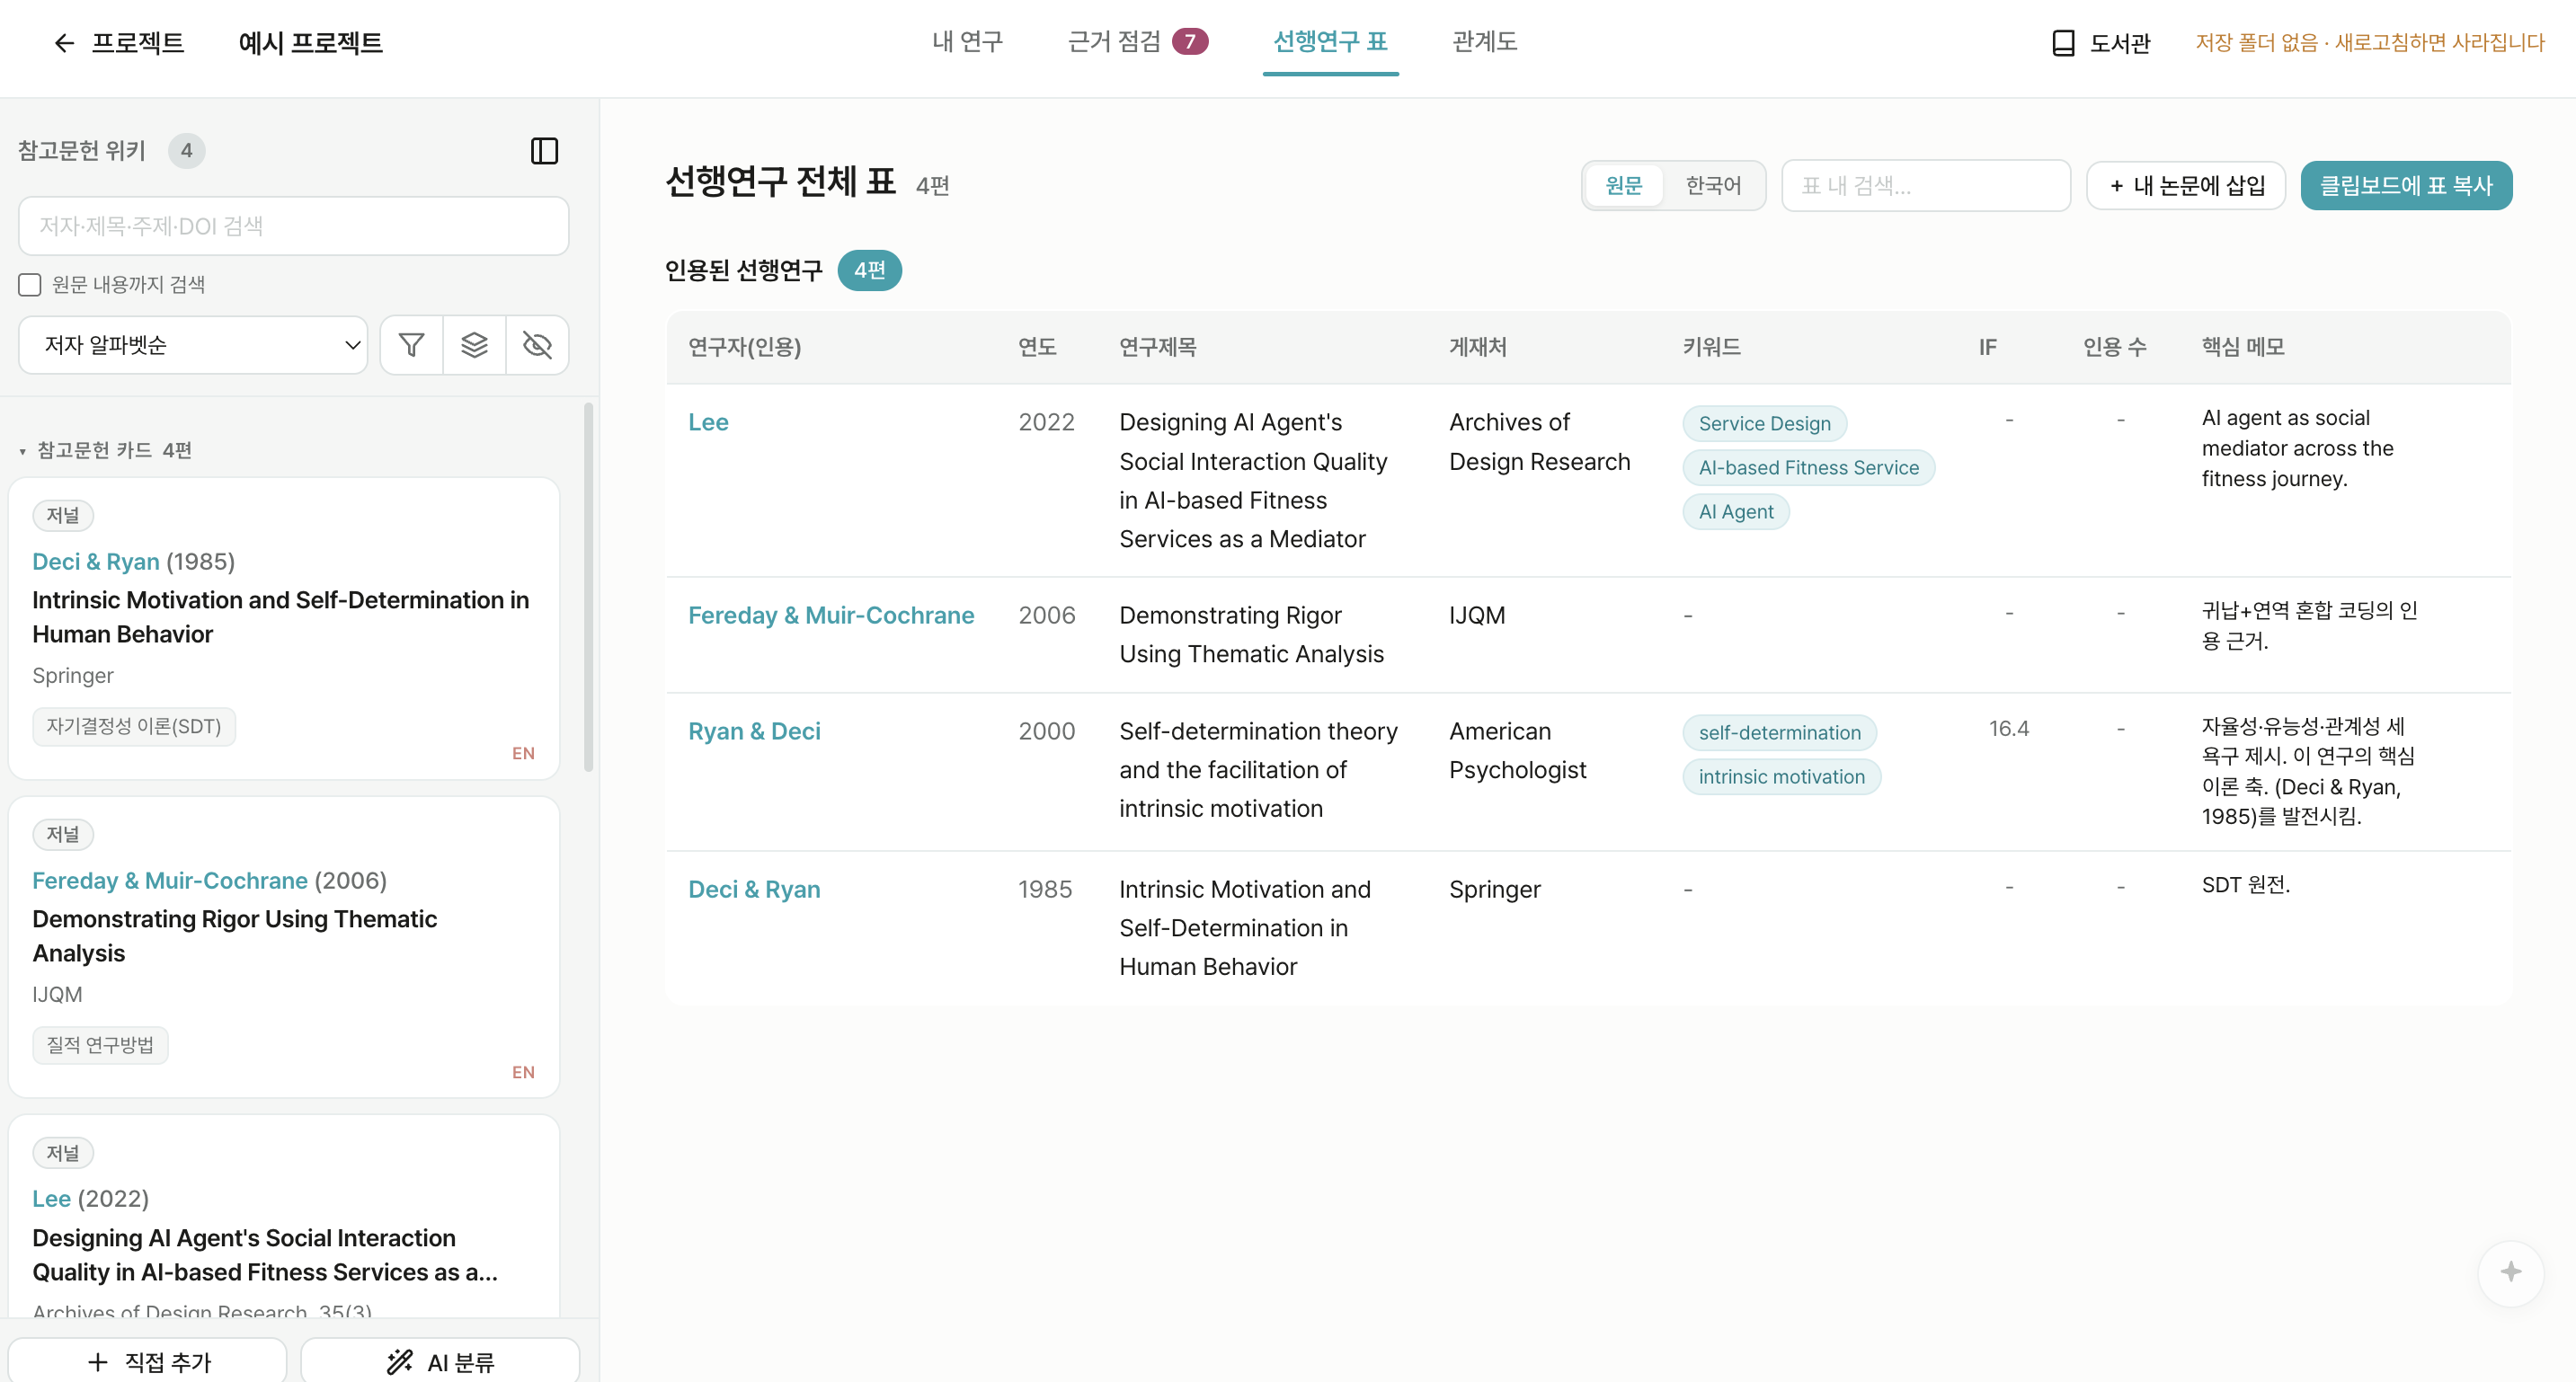2576x1382 pixels.
Task: Click the SDT 원전. memo cell
Action: [2245, 885]
